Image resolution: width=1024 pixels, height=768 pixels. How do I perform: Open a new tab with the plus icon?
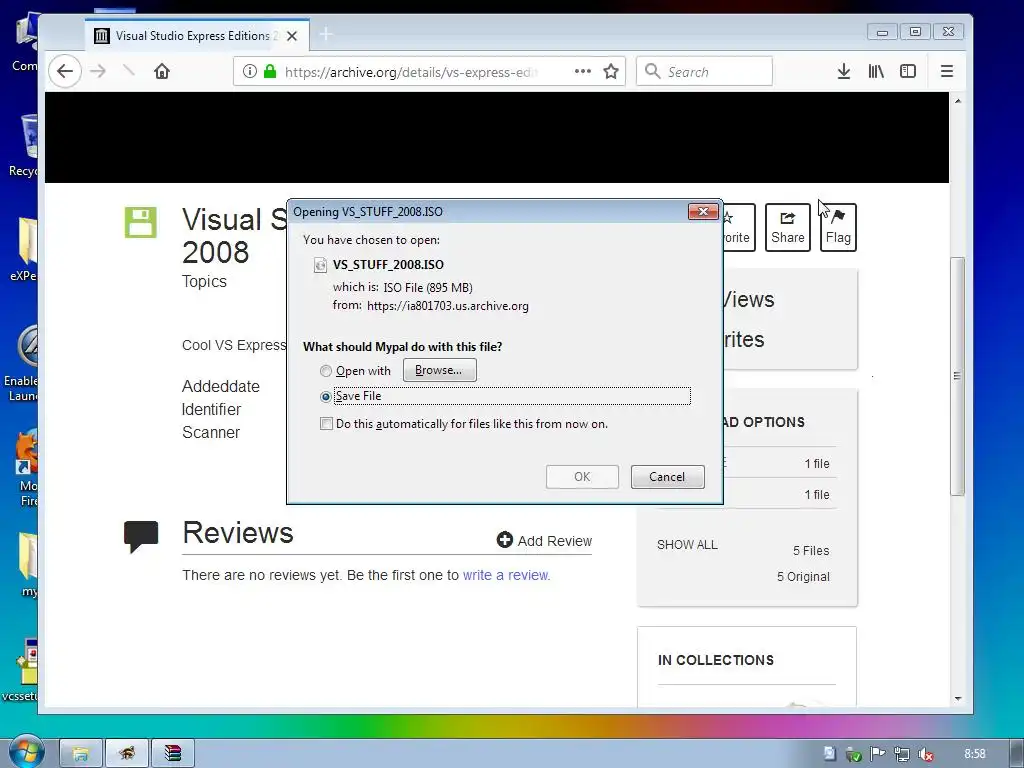tap(326, 34)
